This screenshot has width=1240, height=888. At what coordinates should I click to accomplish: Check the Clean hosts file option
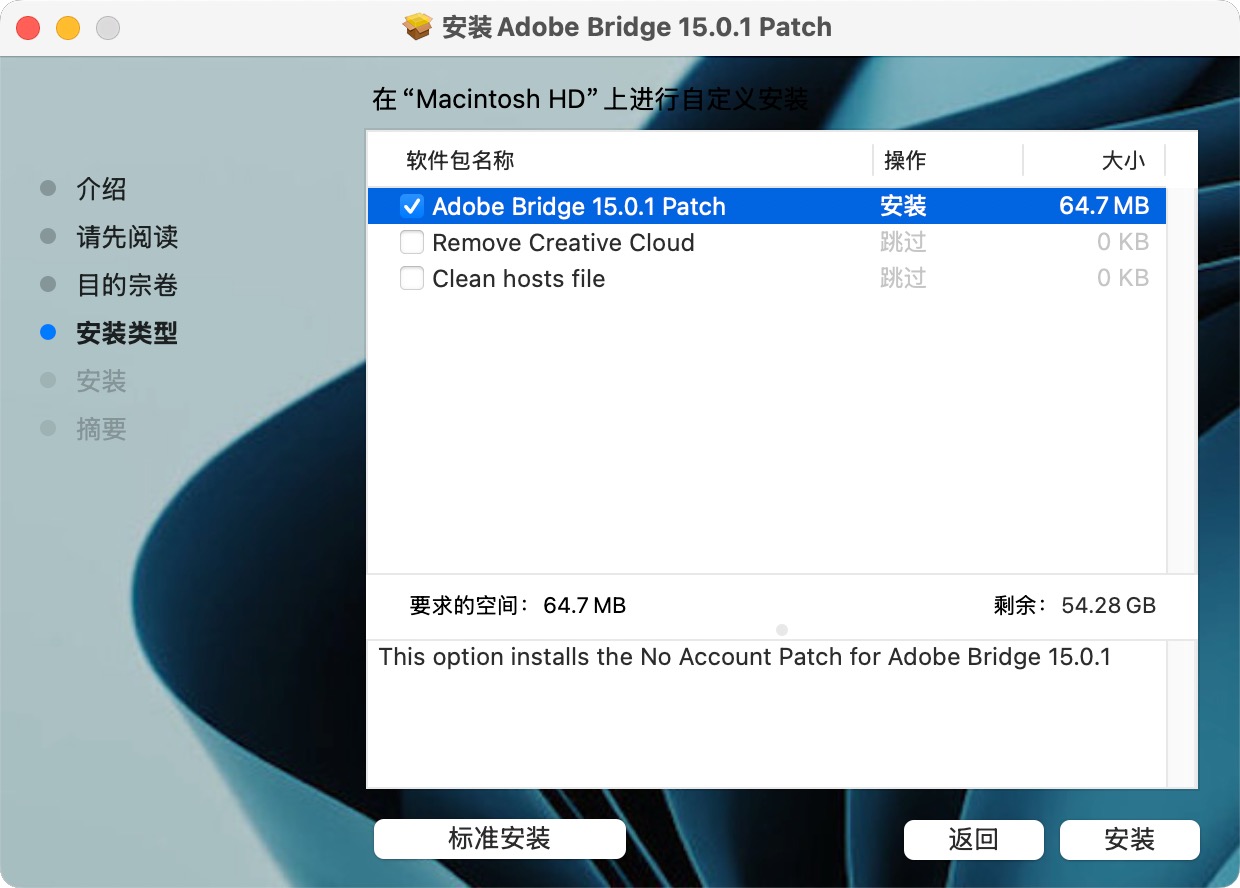click(x=411, y=278)
